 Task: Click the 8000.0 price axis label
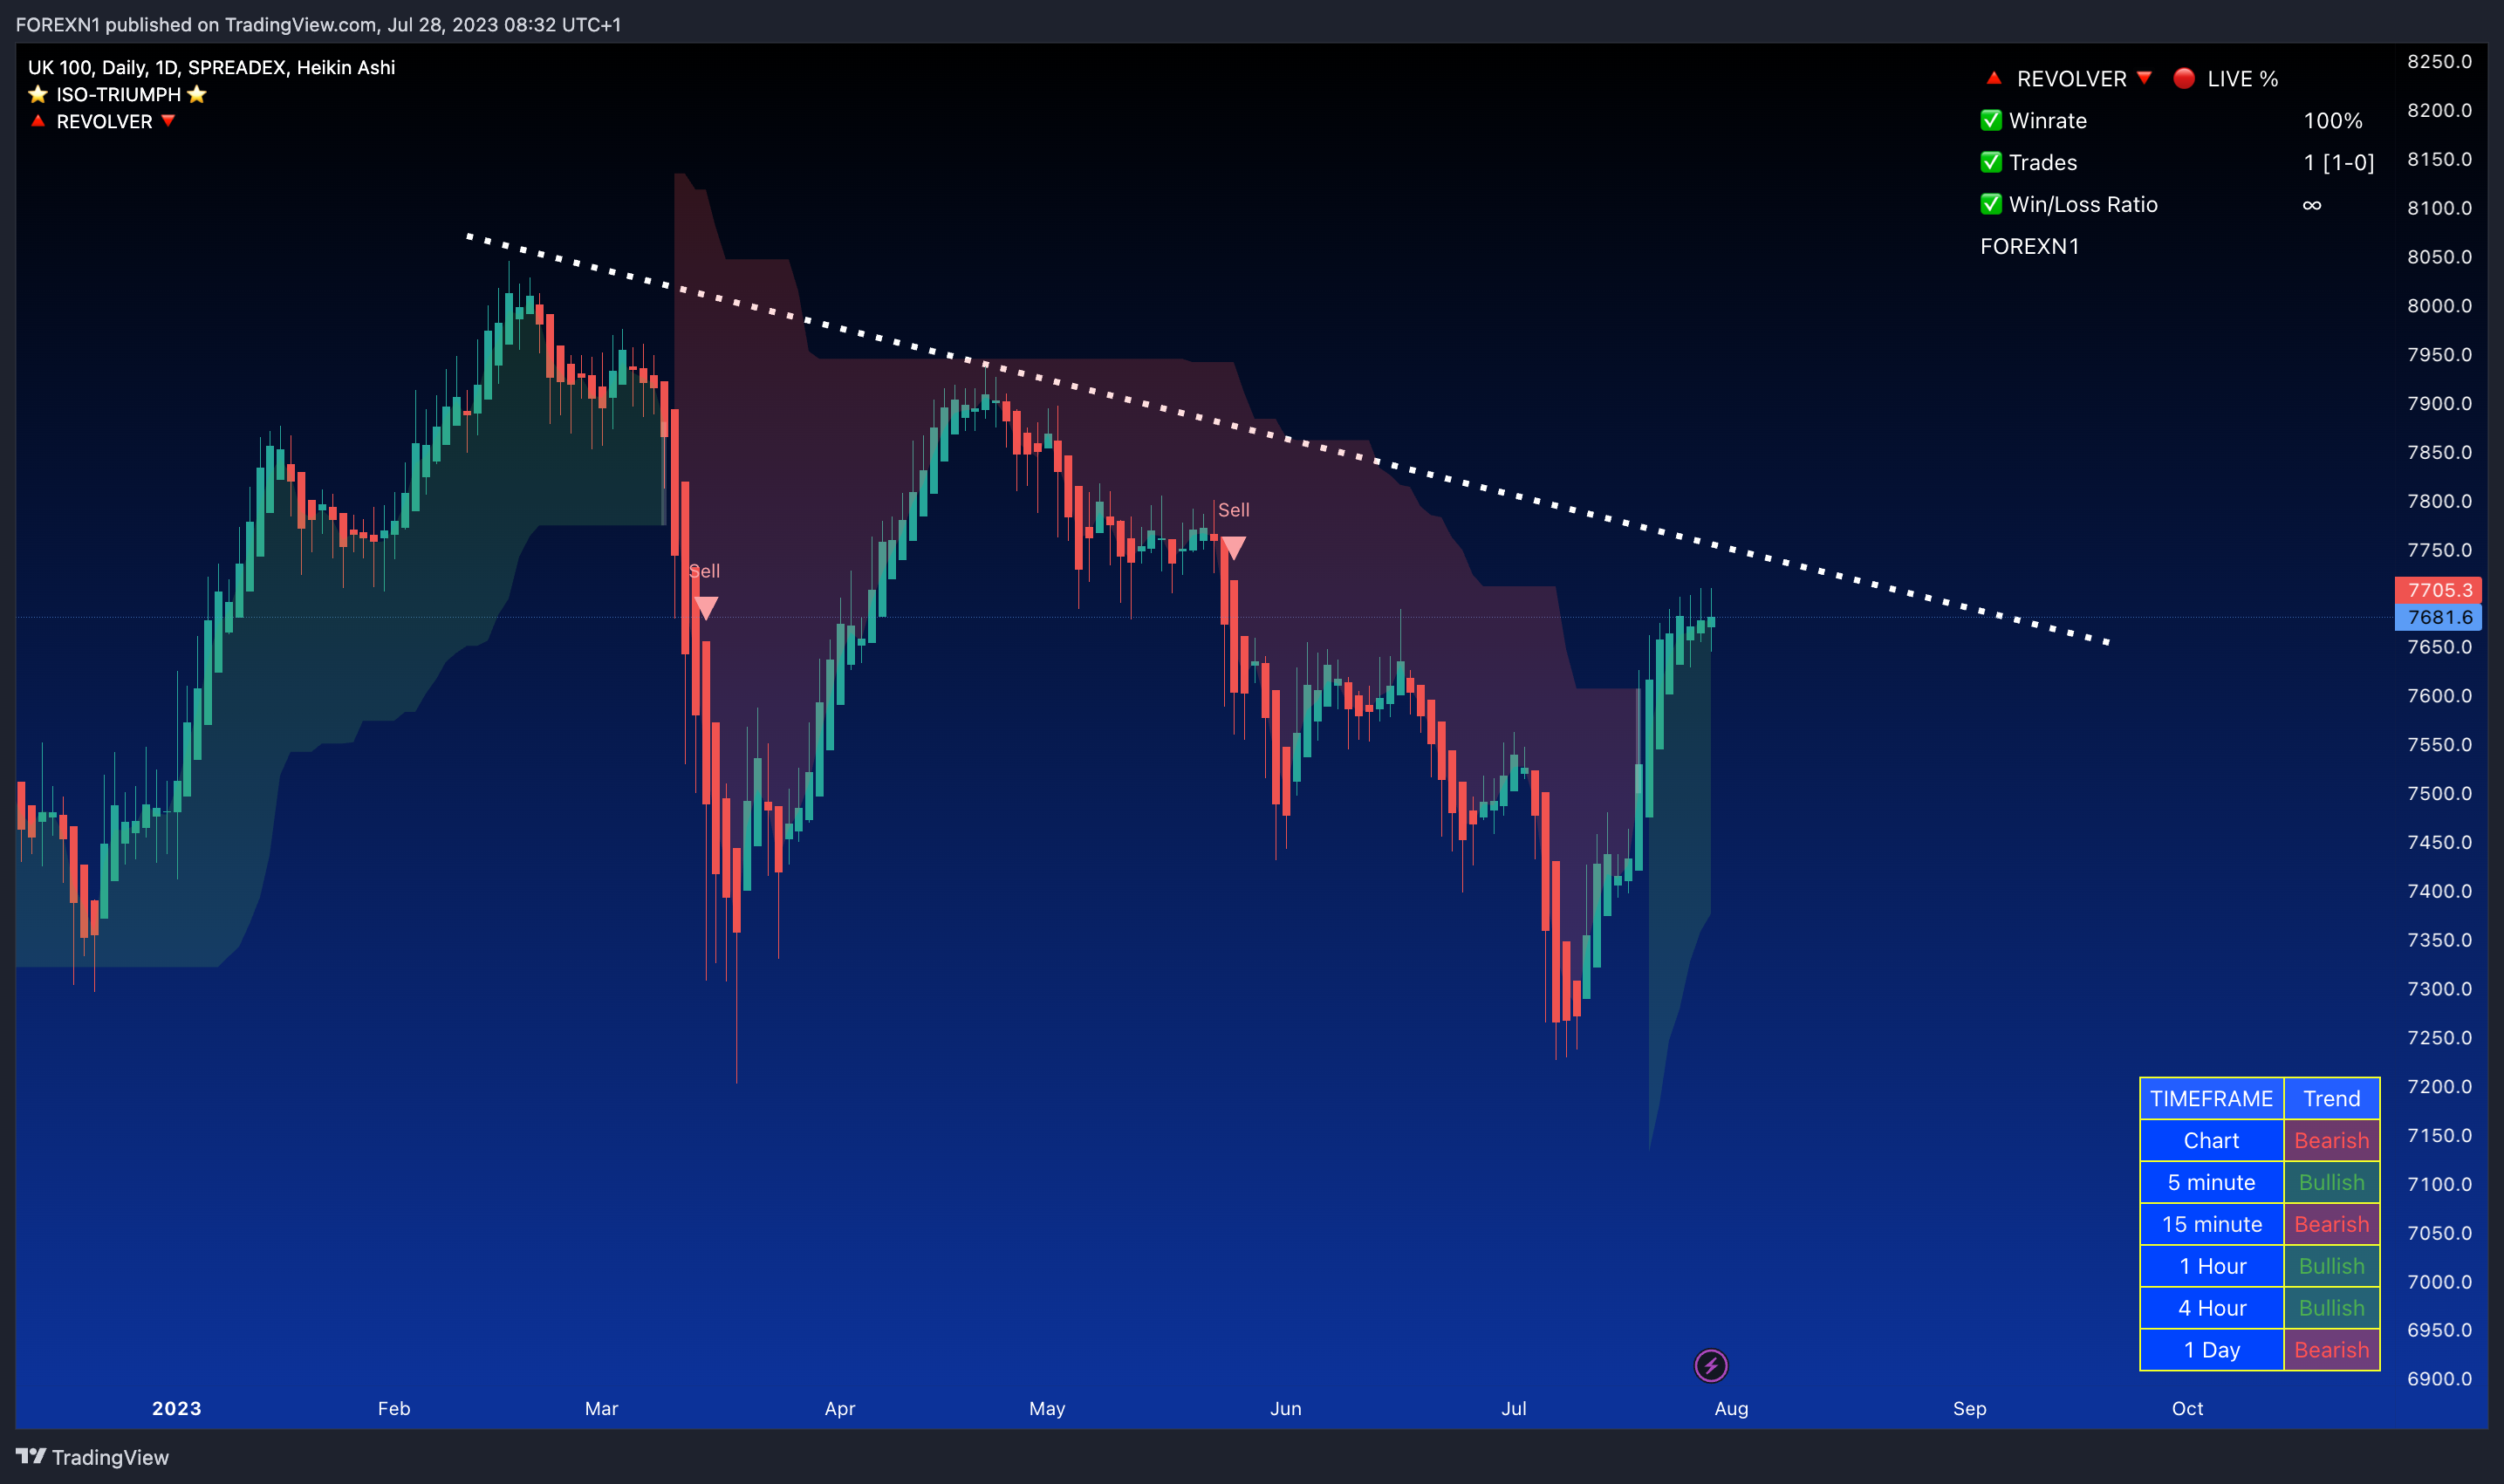[x=2439, y=306]
